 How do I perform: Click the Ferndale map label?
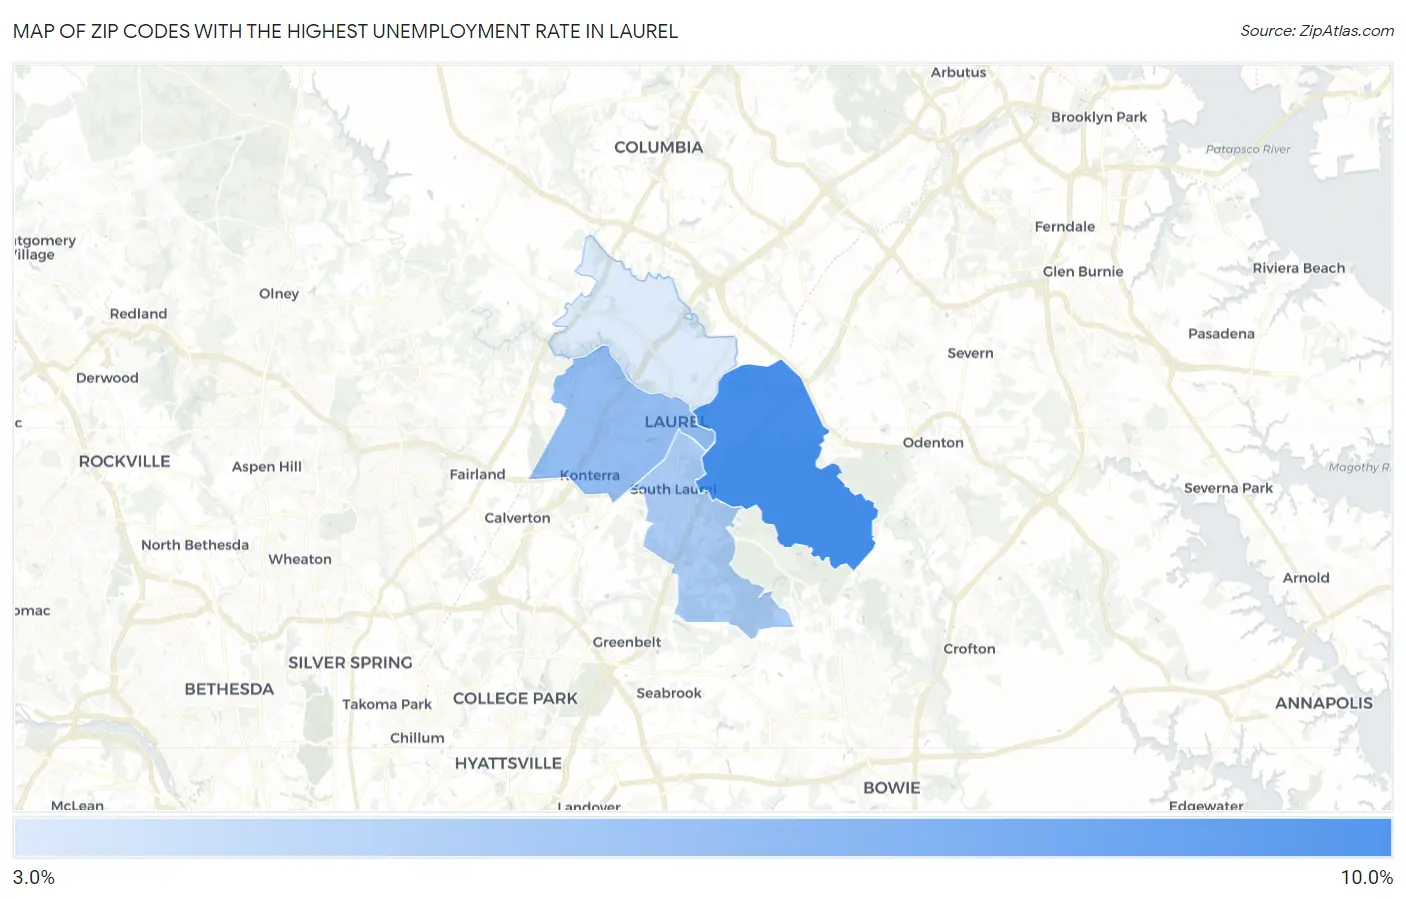click(x=1065, y=226)
